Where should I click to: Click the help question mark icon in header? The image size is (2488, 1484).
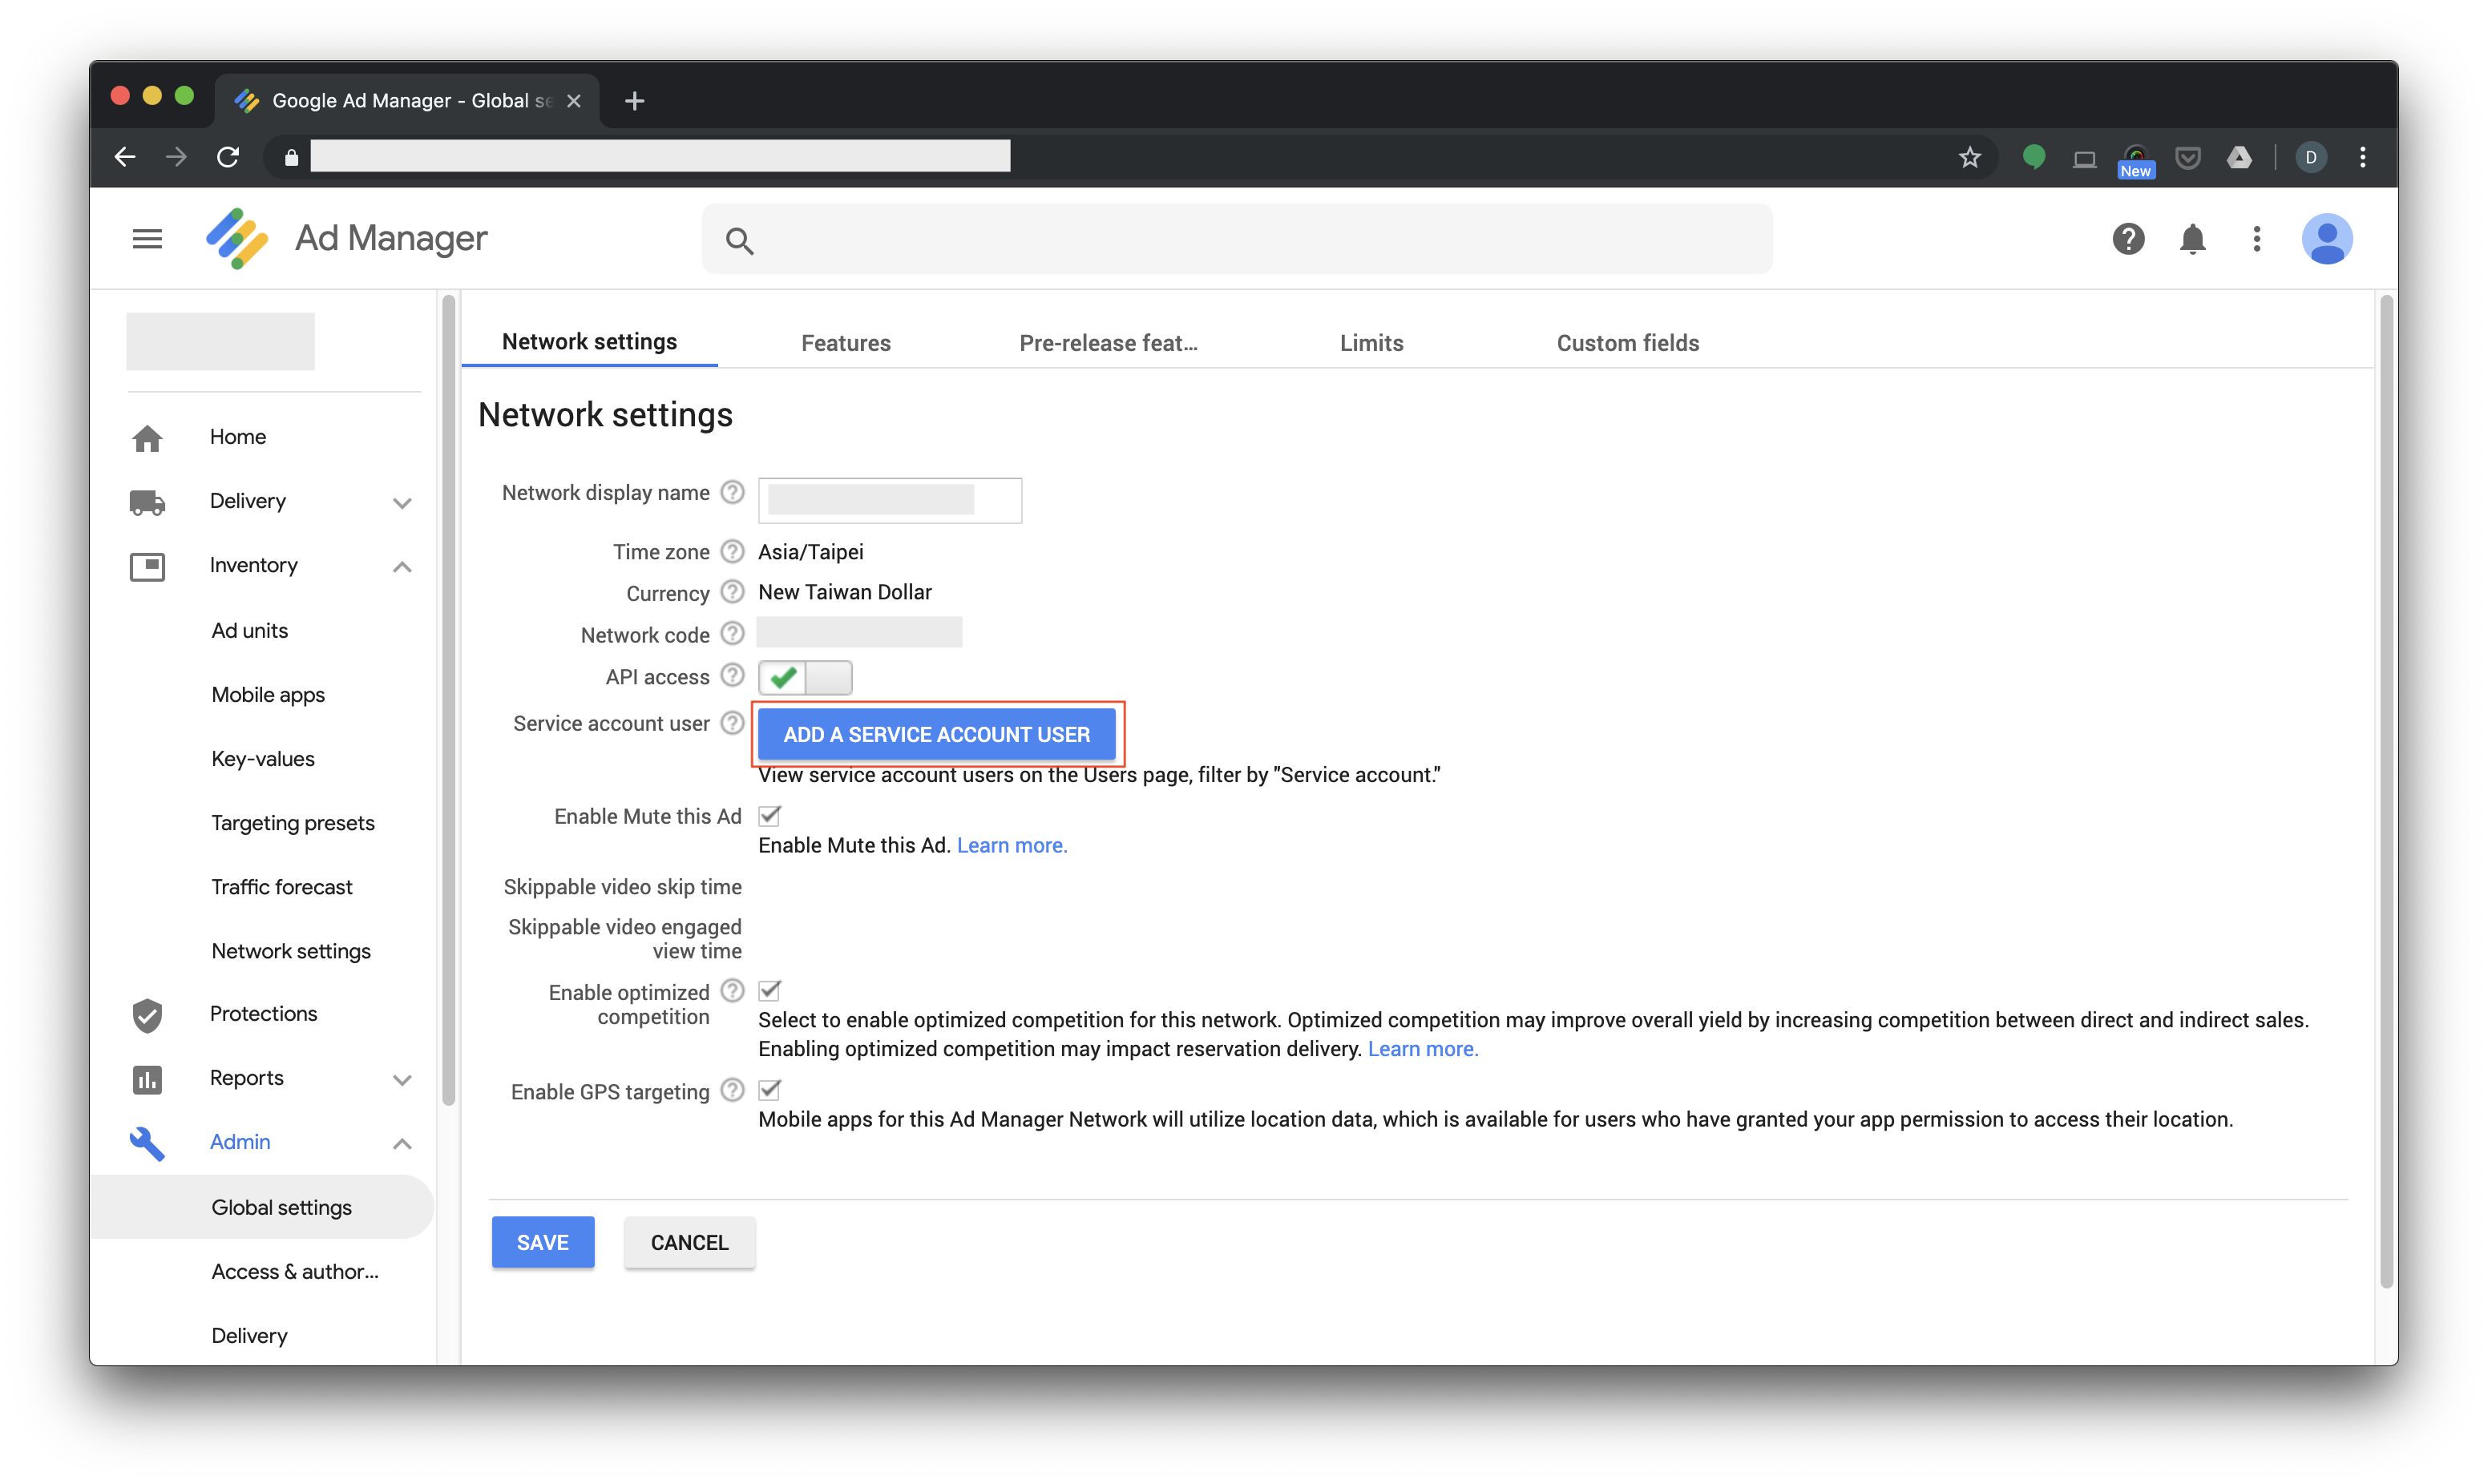coord(2128,239)
